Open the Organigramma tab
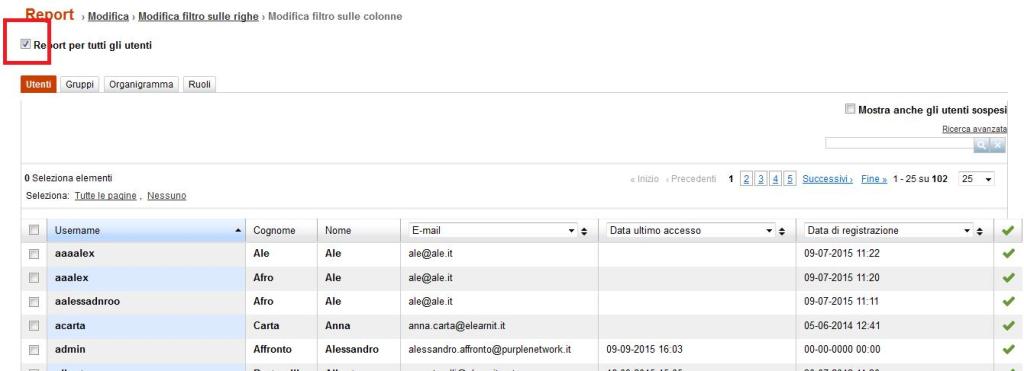This screenshot has height=371, width=1024. [x=141, y=84]
